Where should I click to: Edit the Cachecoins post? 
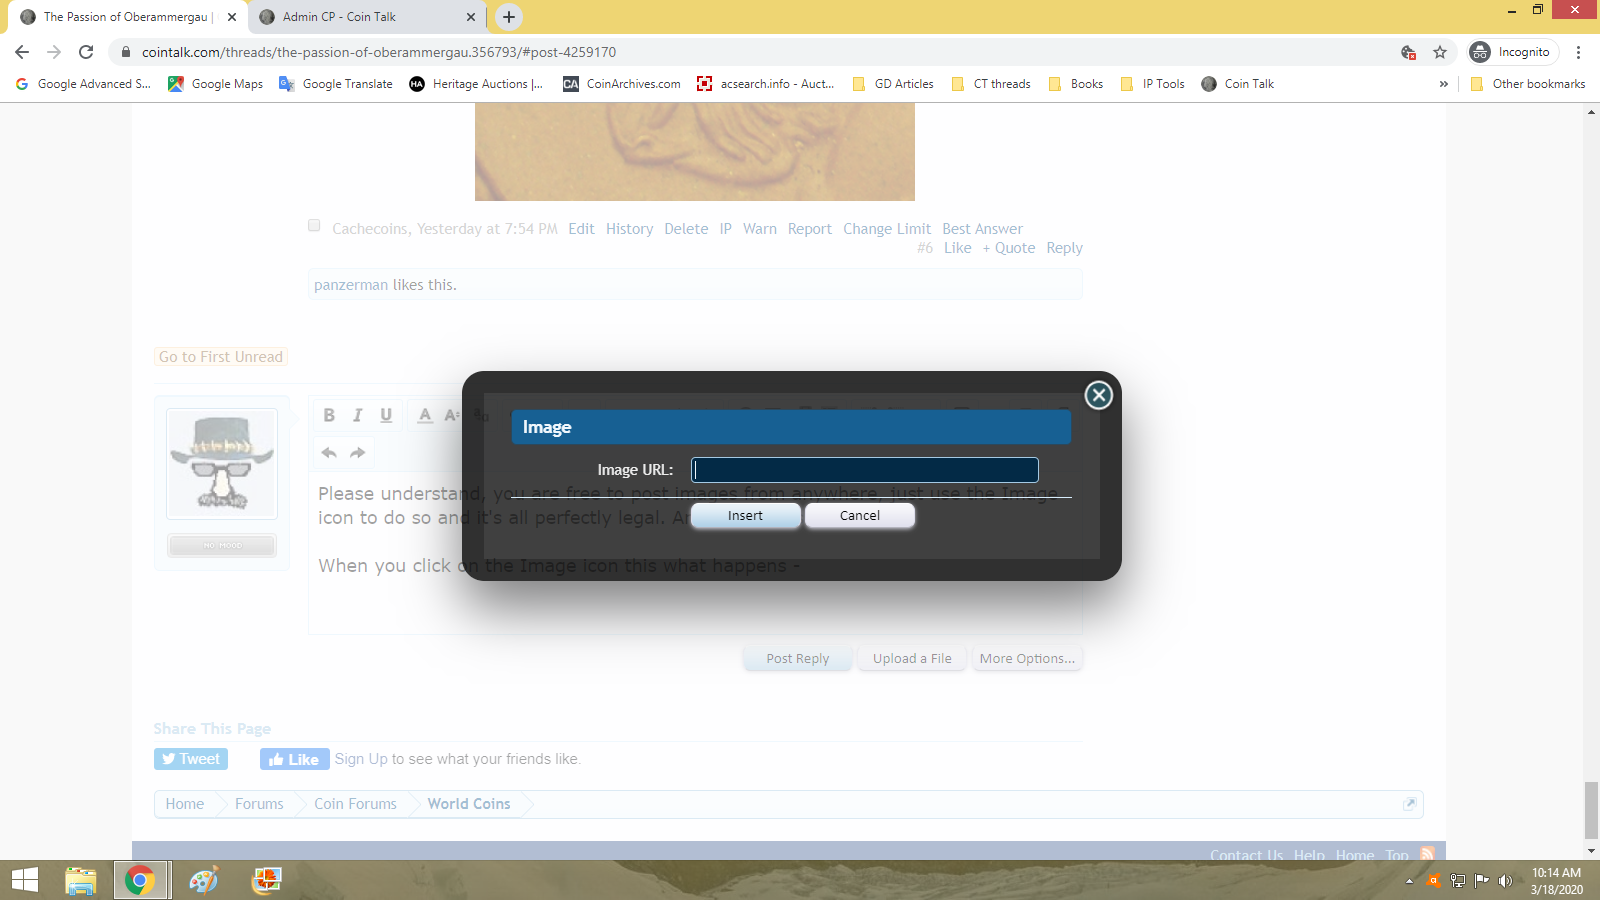tap(581, 229)
